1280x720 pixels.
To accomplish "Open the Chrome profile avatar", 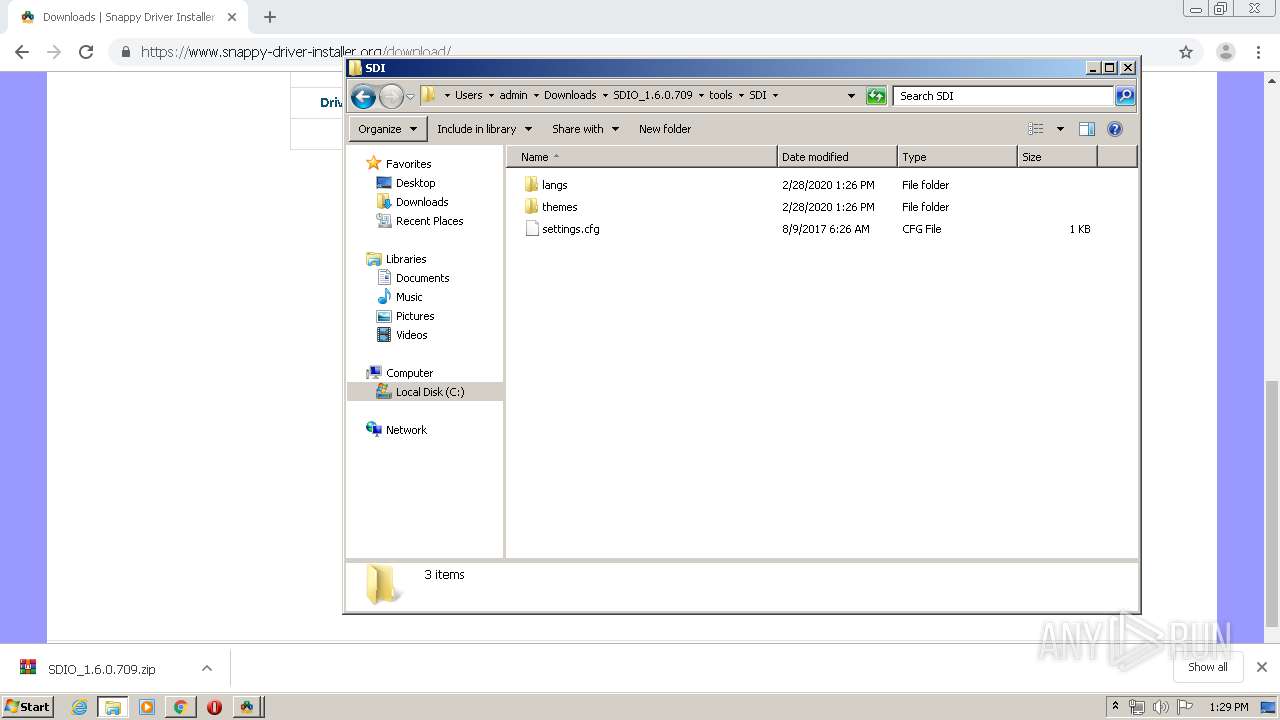I will [x=1225, y=52].
